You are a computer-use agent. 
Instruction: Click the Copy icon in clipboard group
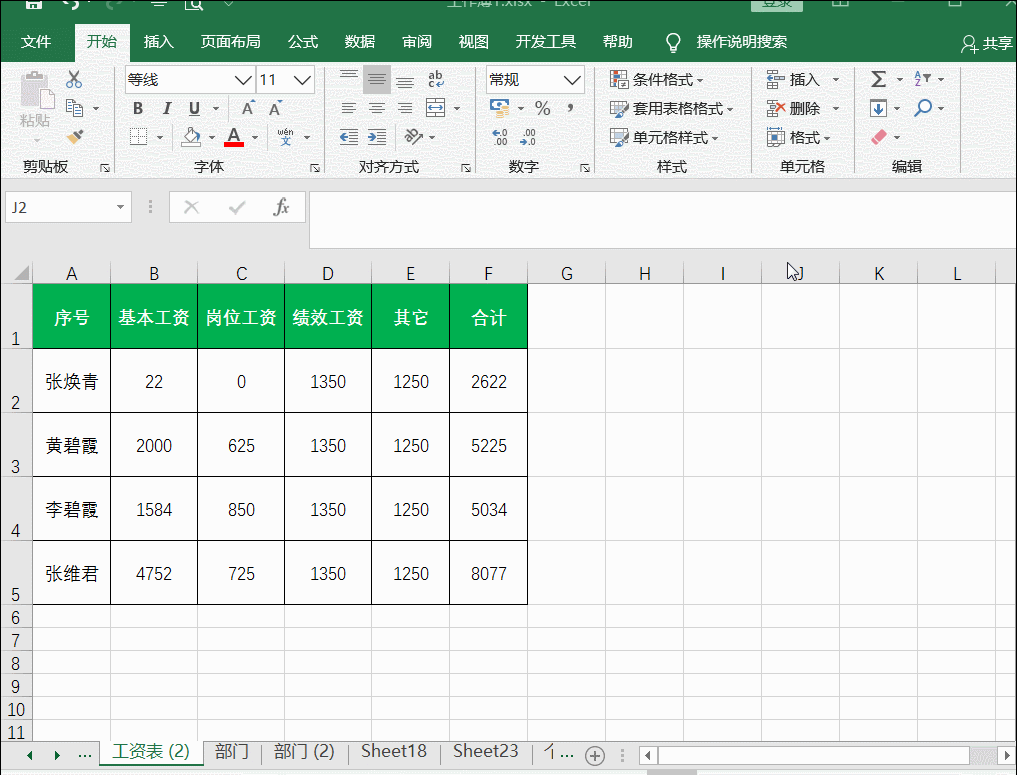coord(75,108)
